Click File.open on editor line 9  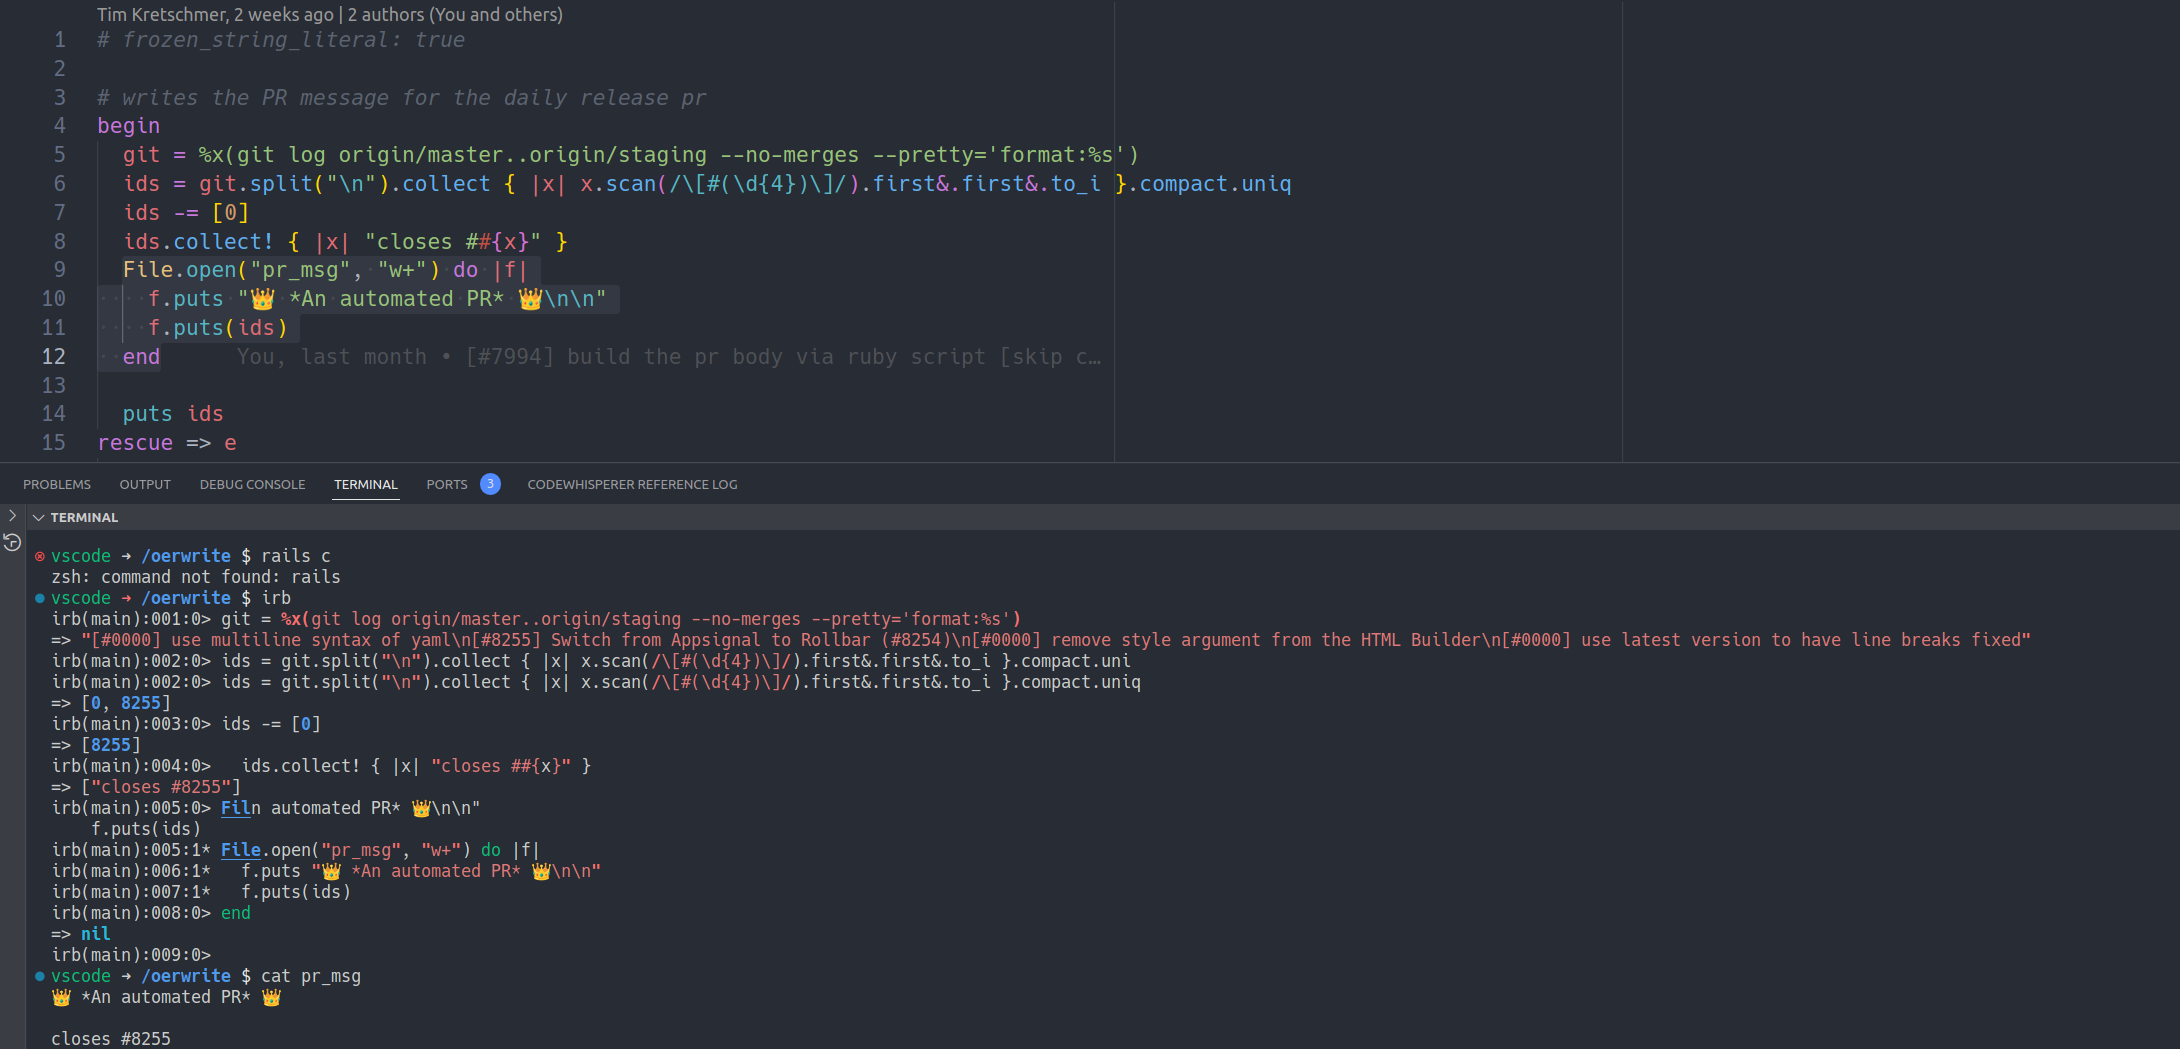(x=179, y=270)
